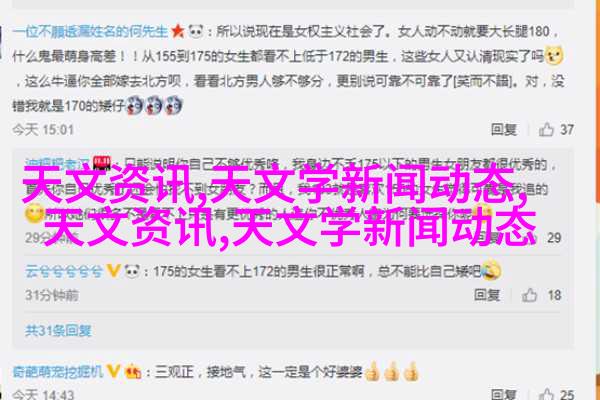Click the red star badge beside 何先生's name
This screenshot has width=600, height=400.
point(178,31)
